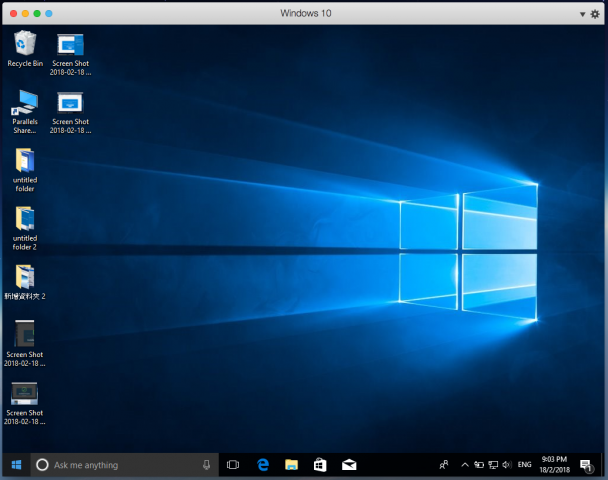Select the 新增資料夾 2 folder icon
The image size is (608, 480).
coord(25,282)
